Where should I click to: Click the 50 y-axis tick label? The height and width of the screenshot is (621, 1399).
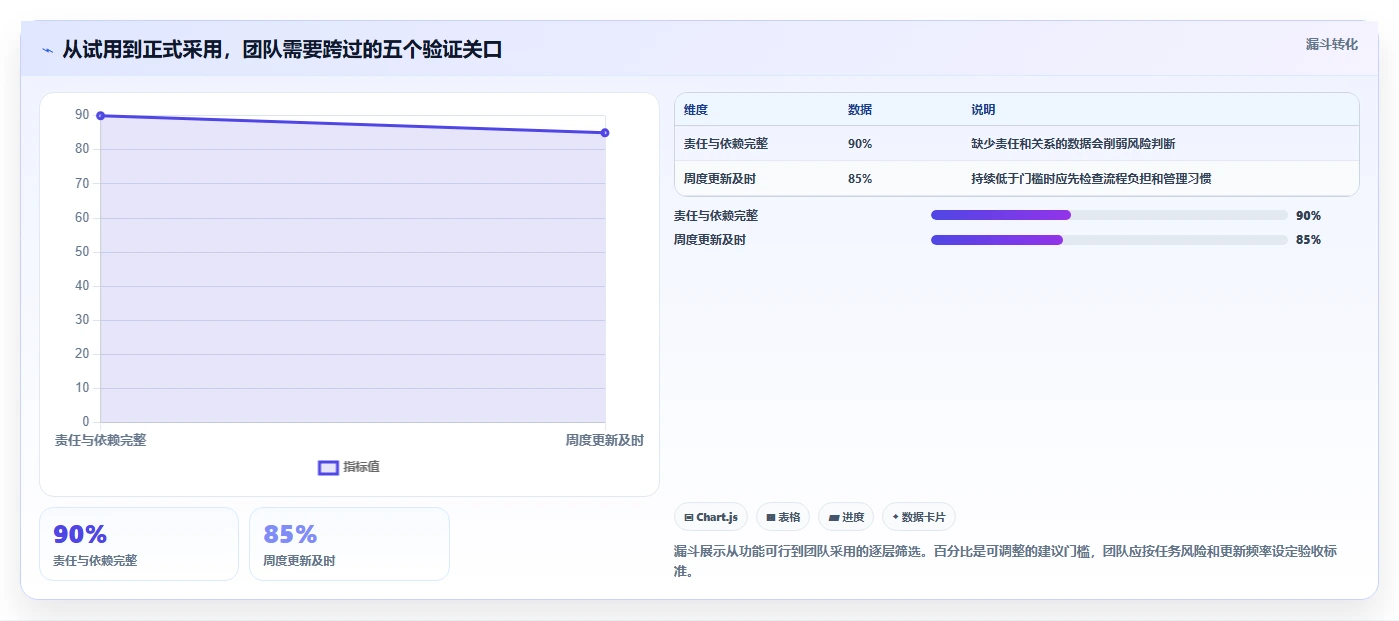coord(82,251)
